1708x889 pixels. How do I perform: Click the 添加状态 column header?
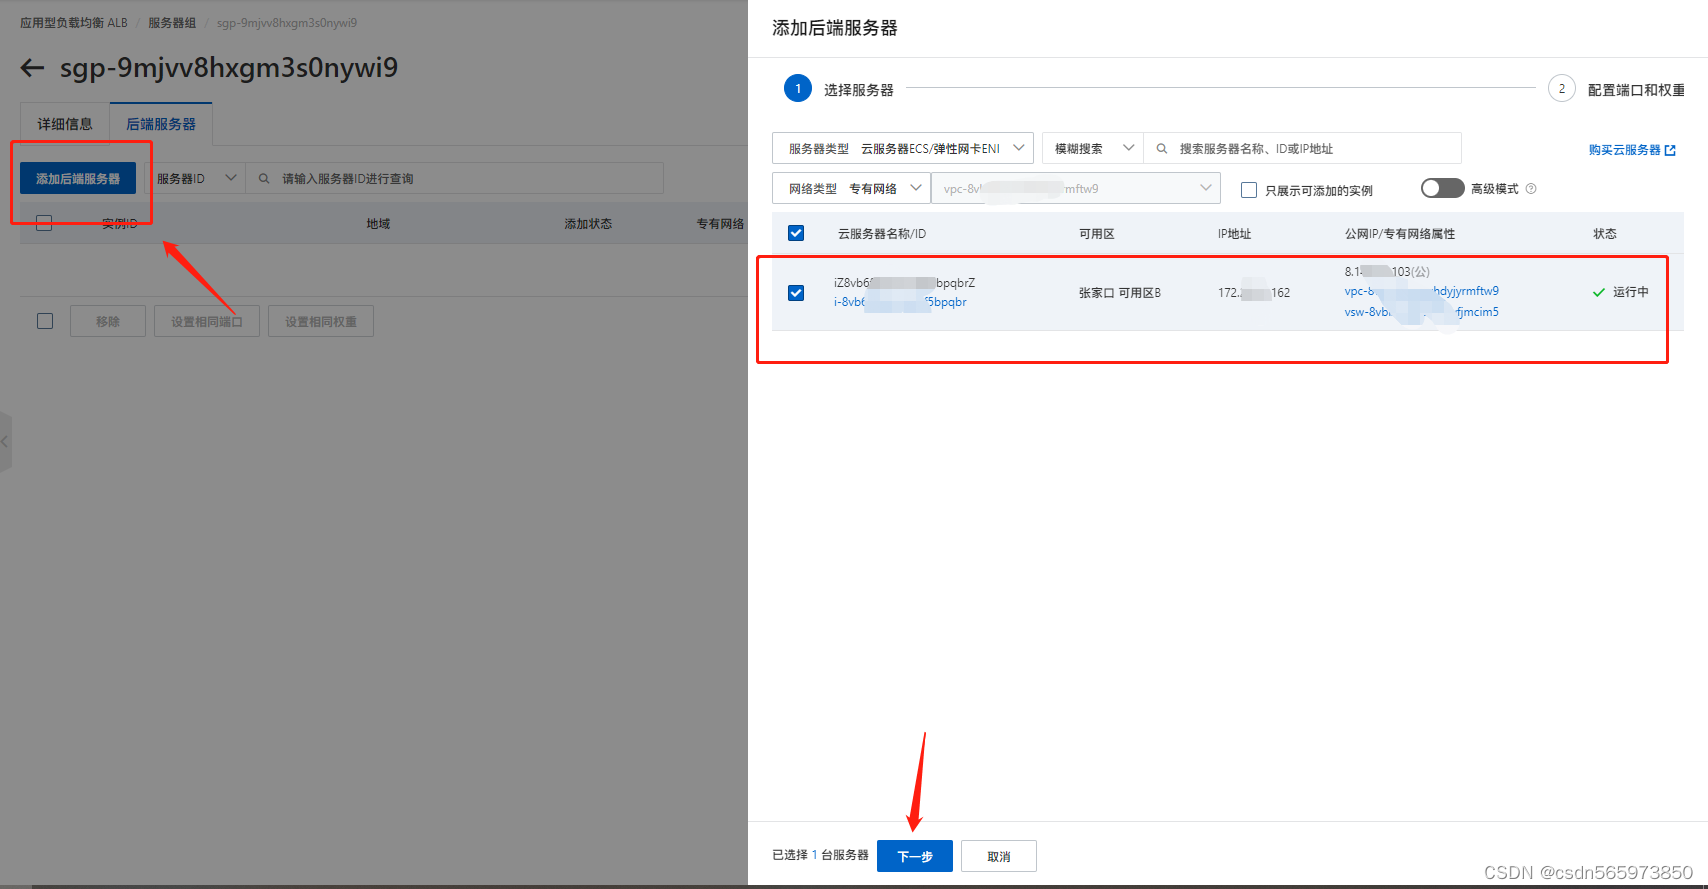pos(588,223)
